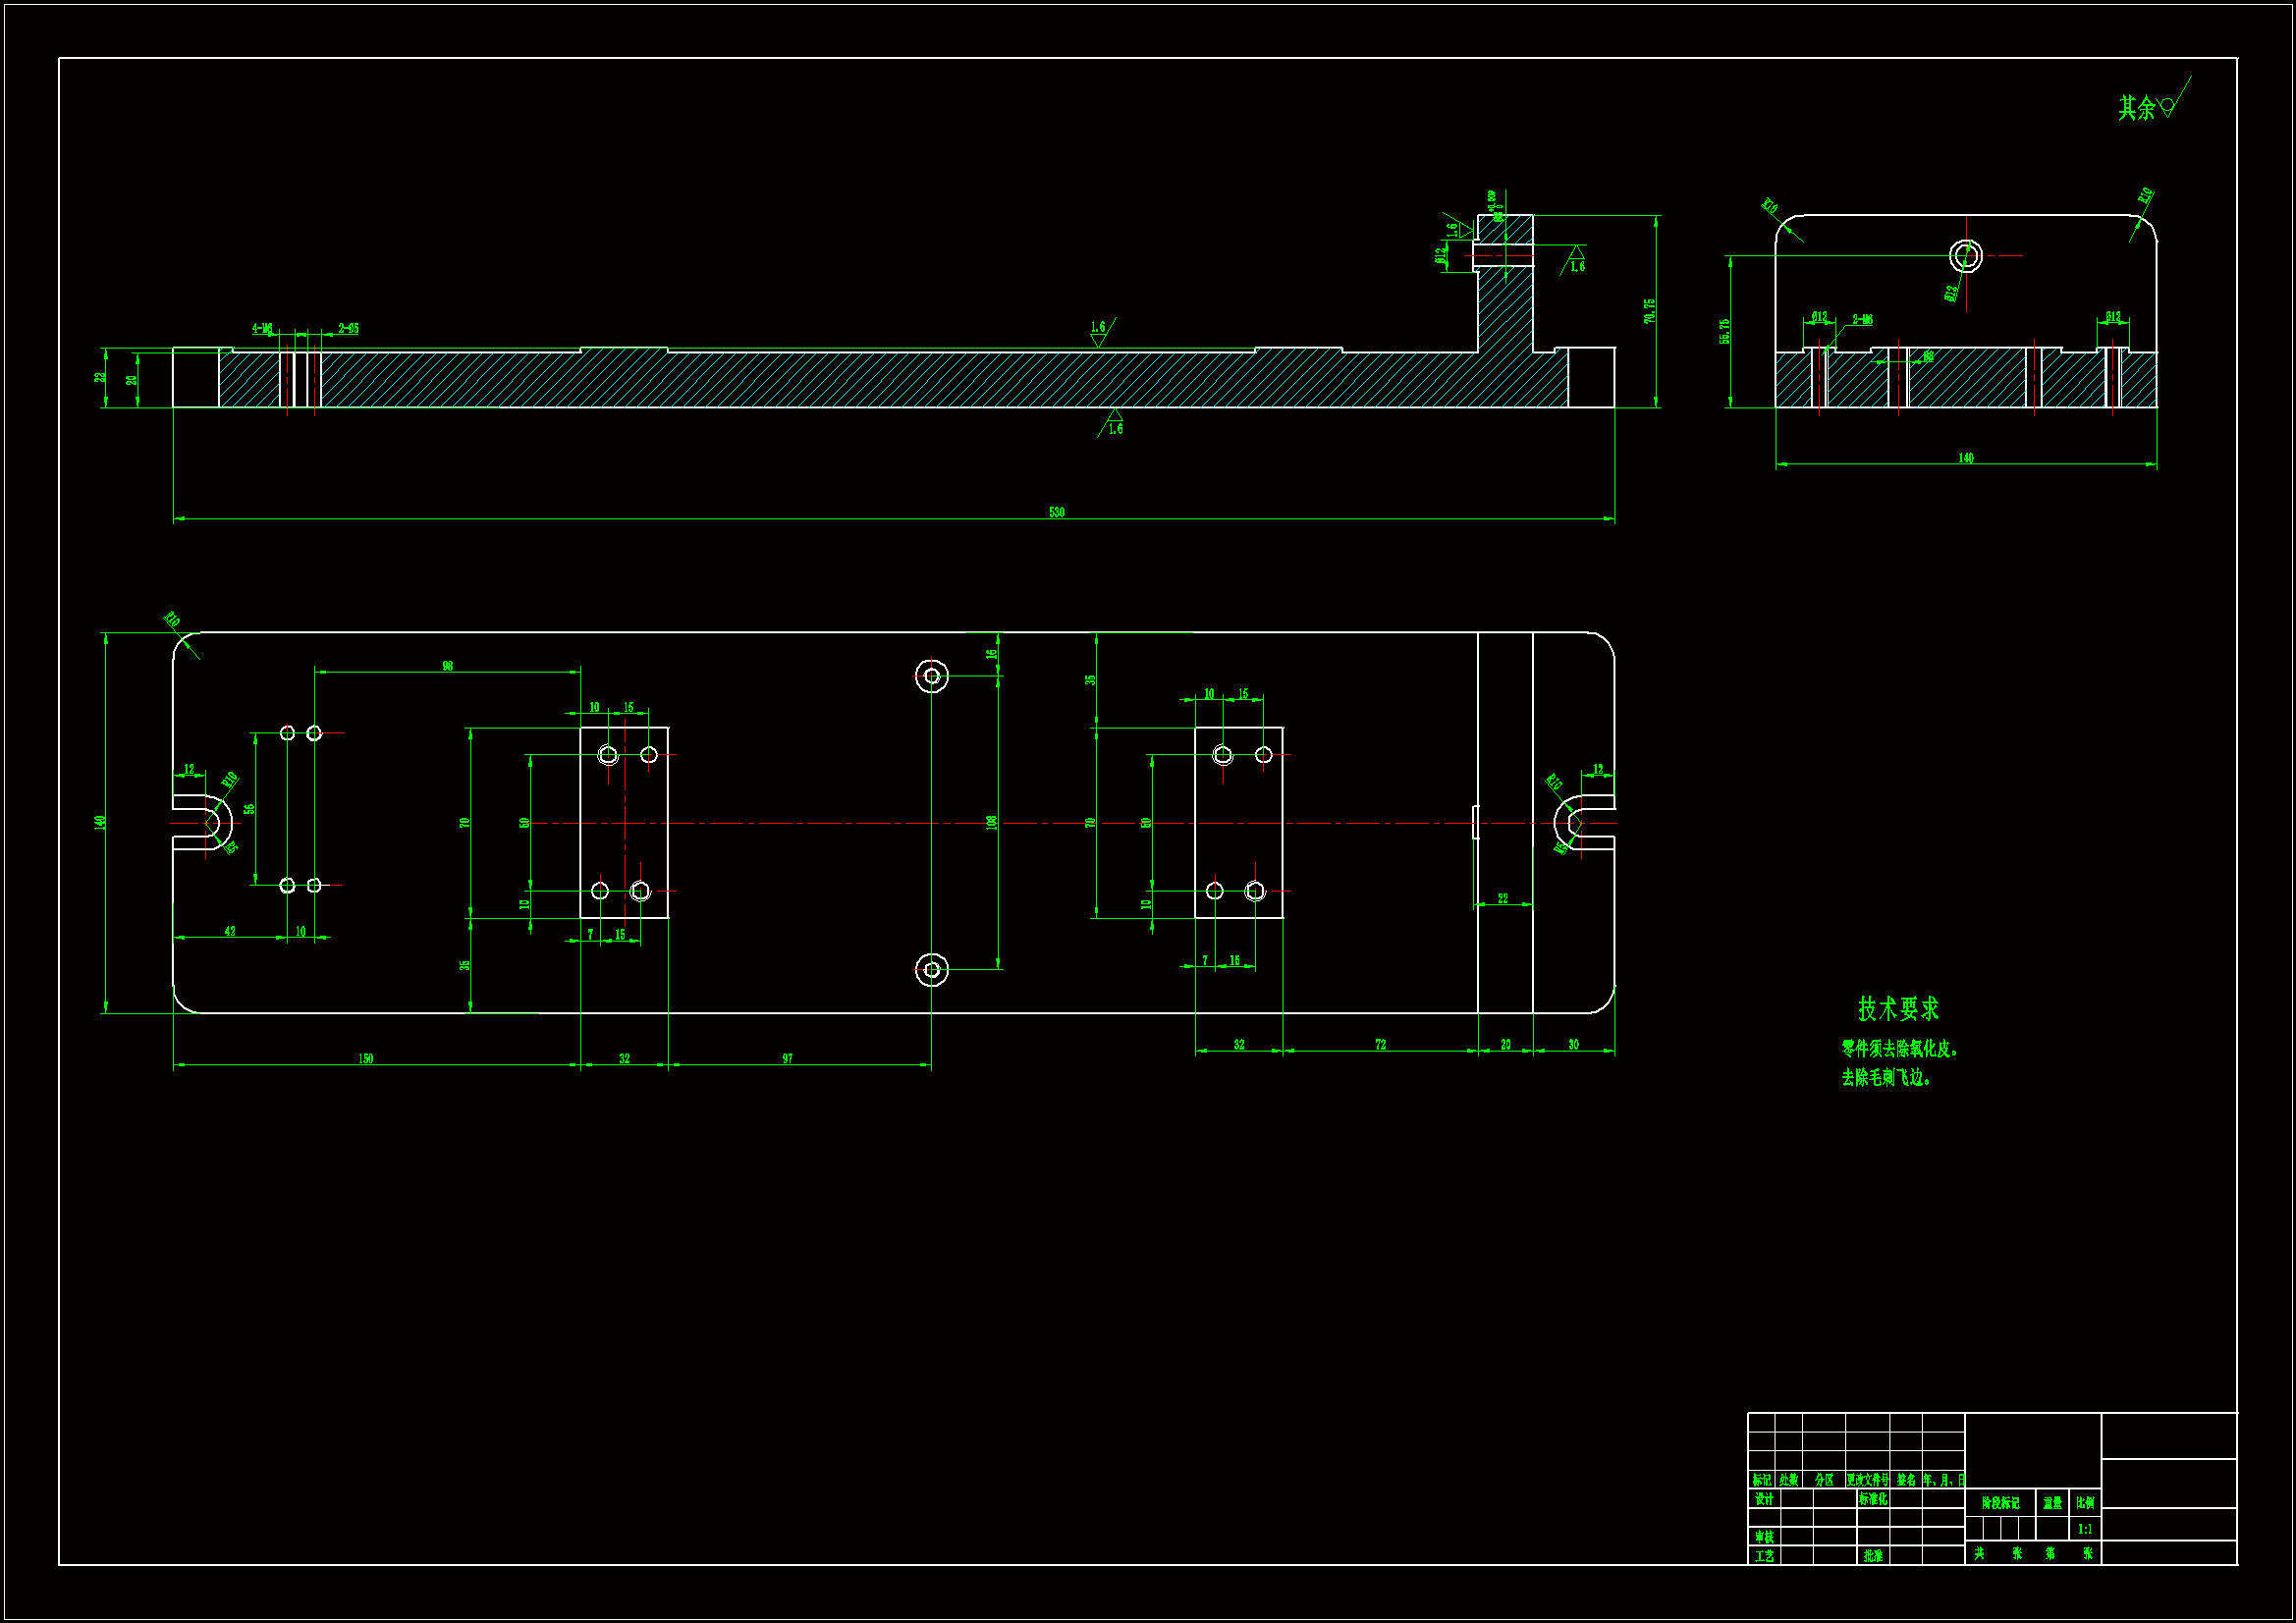
Task: Click the 技术要求 heading text
Action: [1898, 1009]
